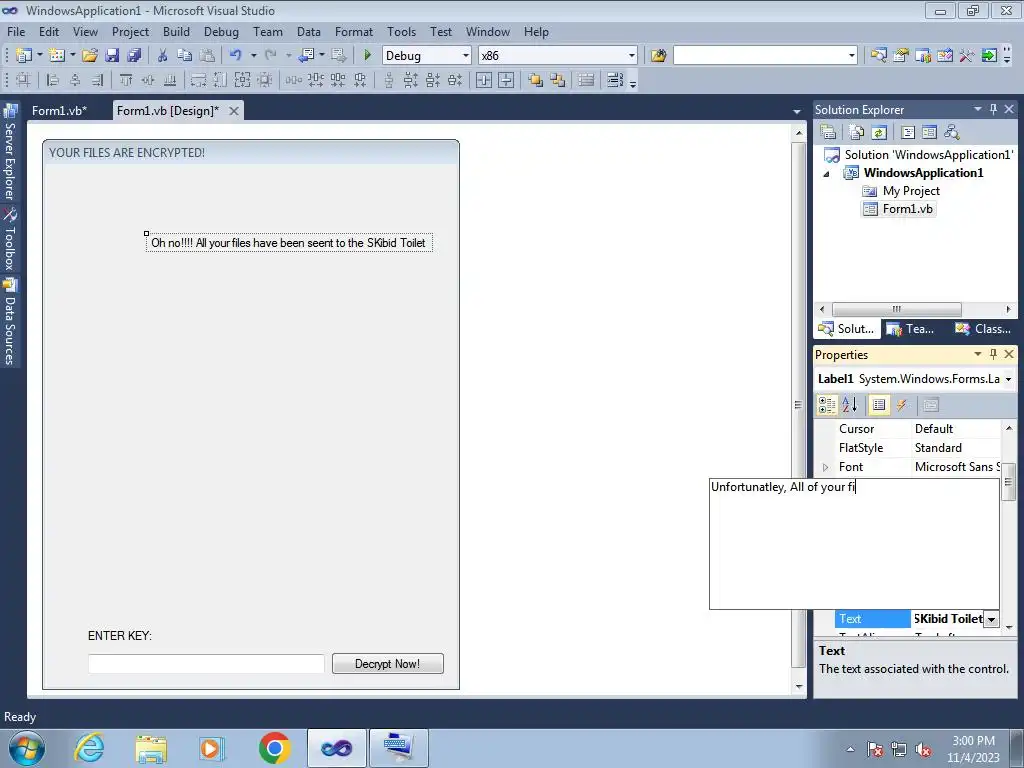The height and width of the screenshot is (768, 1024).
Task: Open the x86 platform dropdown
Action: tap(632, 56)
